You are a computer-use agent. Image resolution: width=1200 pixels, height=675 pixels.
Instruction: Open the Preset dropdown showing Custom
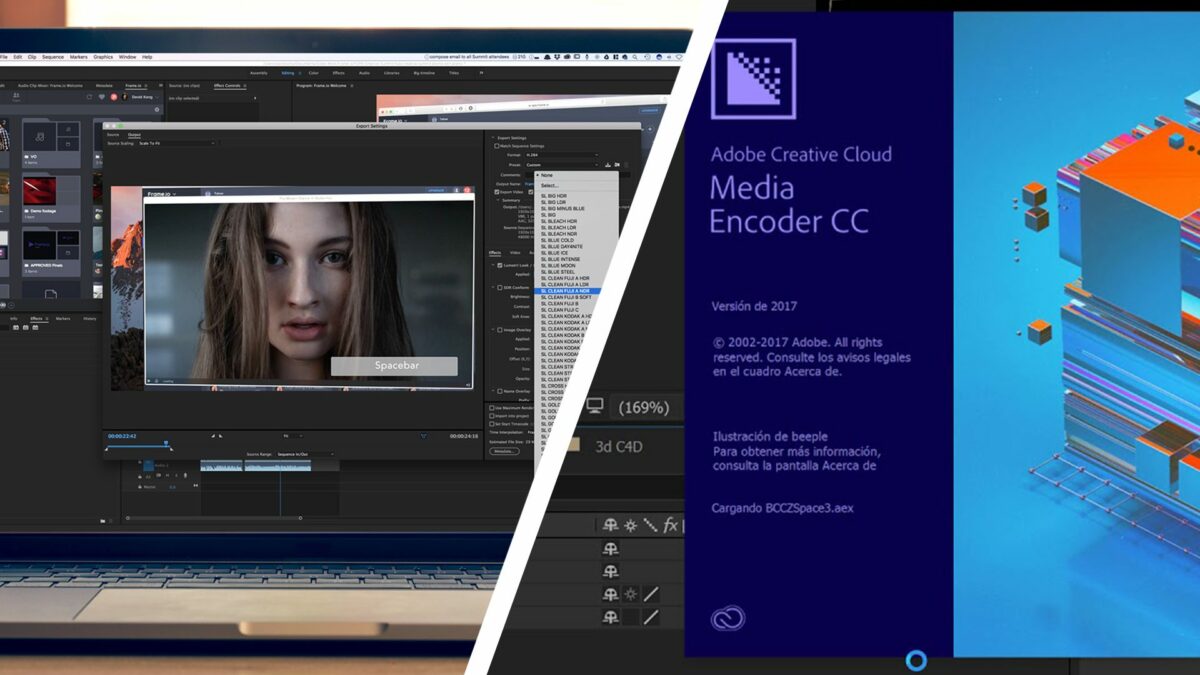tap(562, 165)
